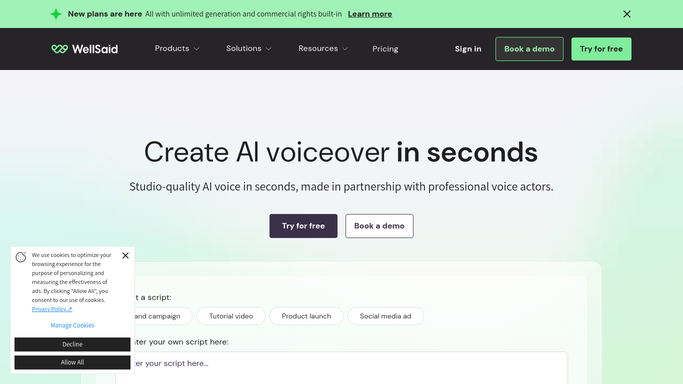Click the green Try for free button
Viewport: 683px width, 384px height.
coord(601,49)
